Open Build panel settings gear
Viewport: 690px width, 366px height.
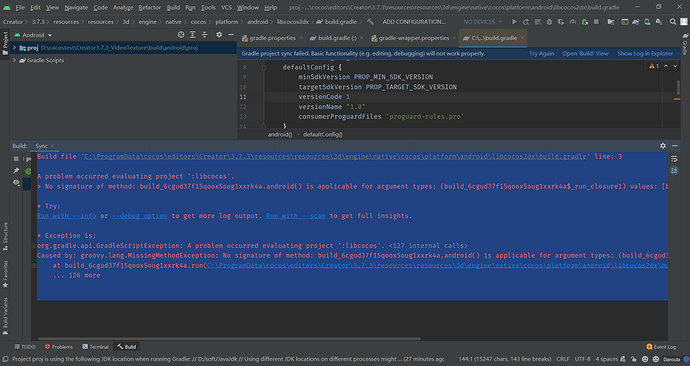point(663,146)
